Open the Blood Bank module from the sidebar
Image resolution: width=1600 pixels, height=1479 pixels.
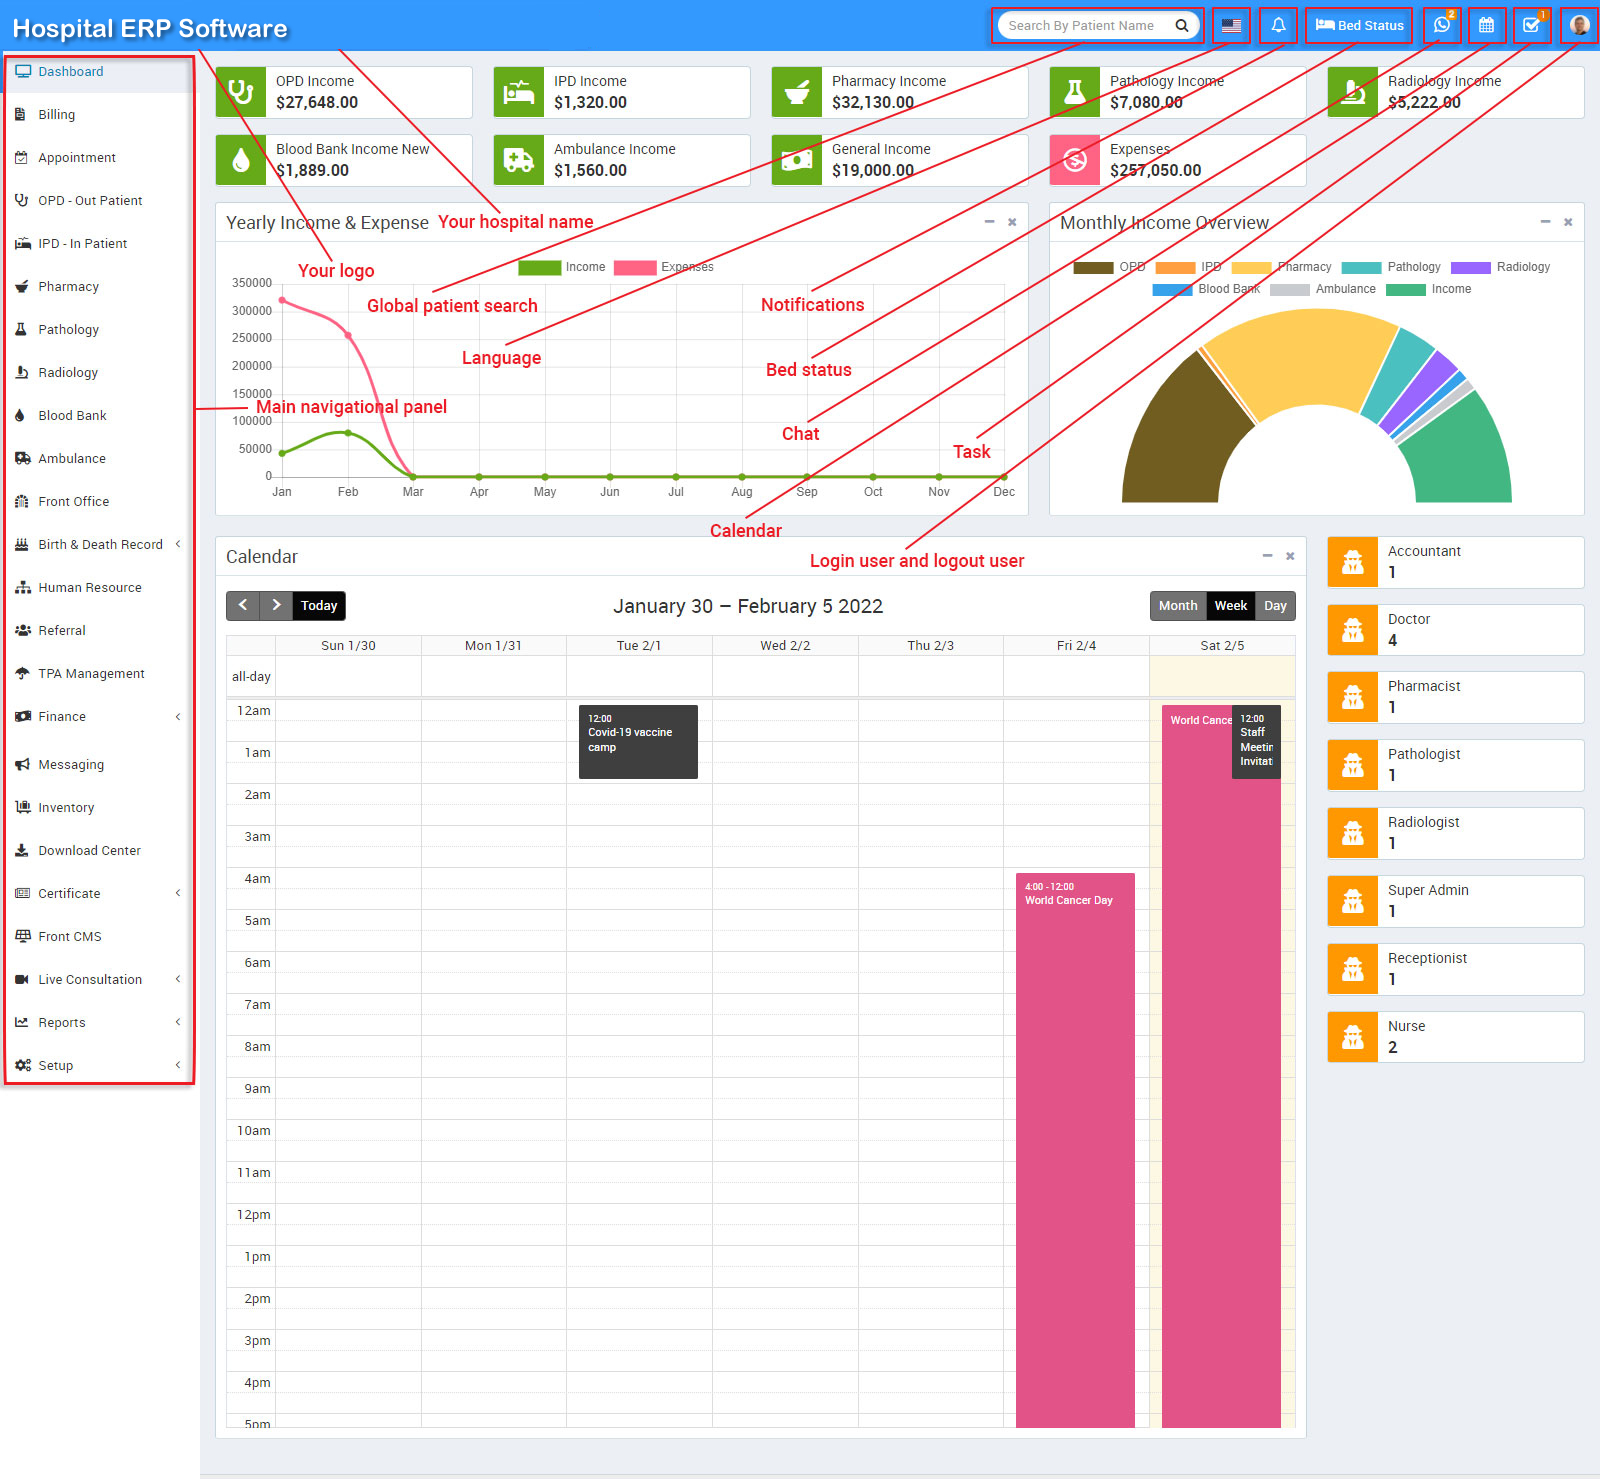coord(72,415)
